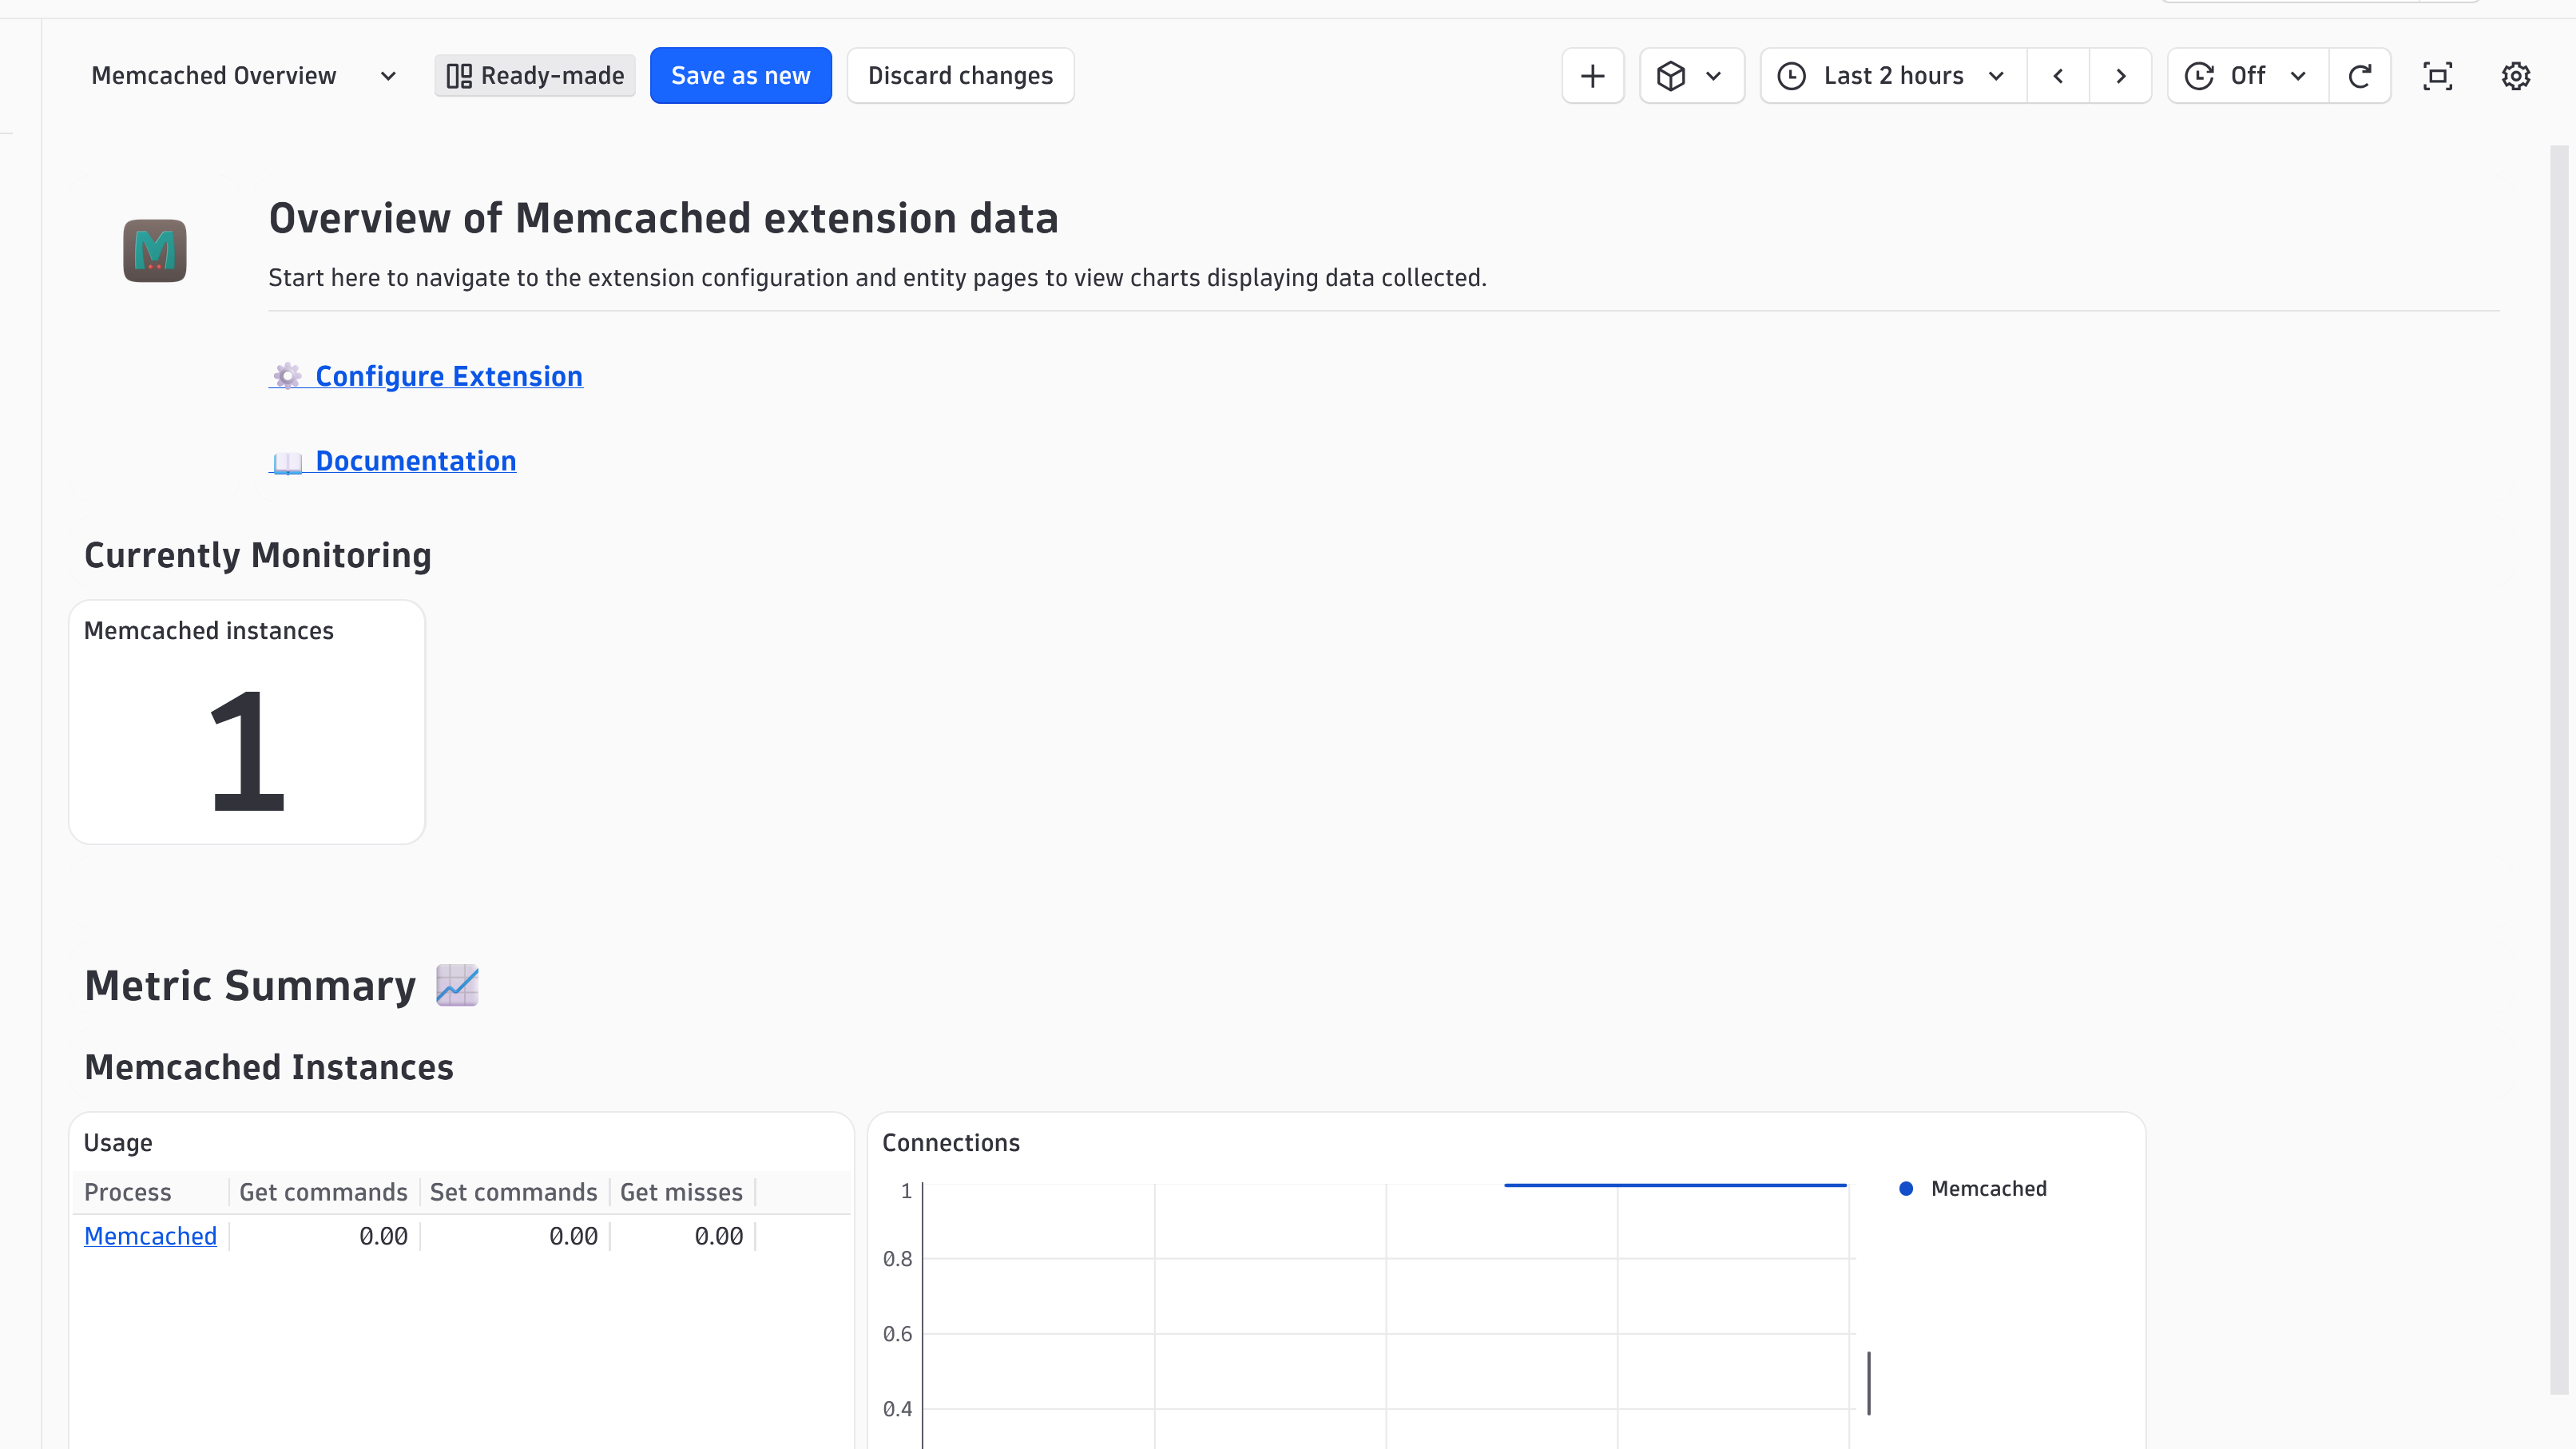The image size is (2576, 1449).
Task: Click the blue Connections line in chart
Action: tap(1675, 1185)
